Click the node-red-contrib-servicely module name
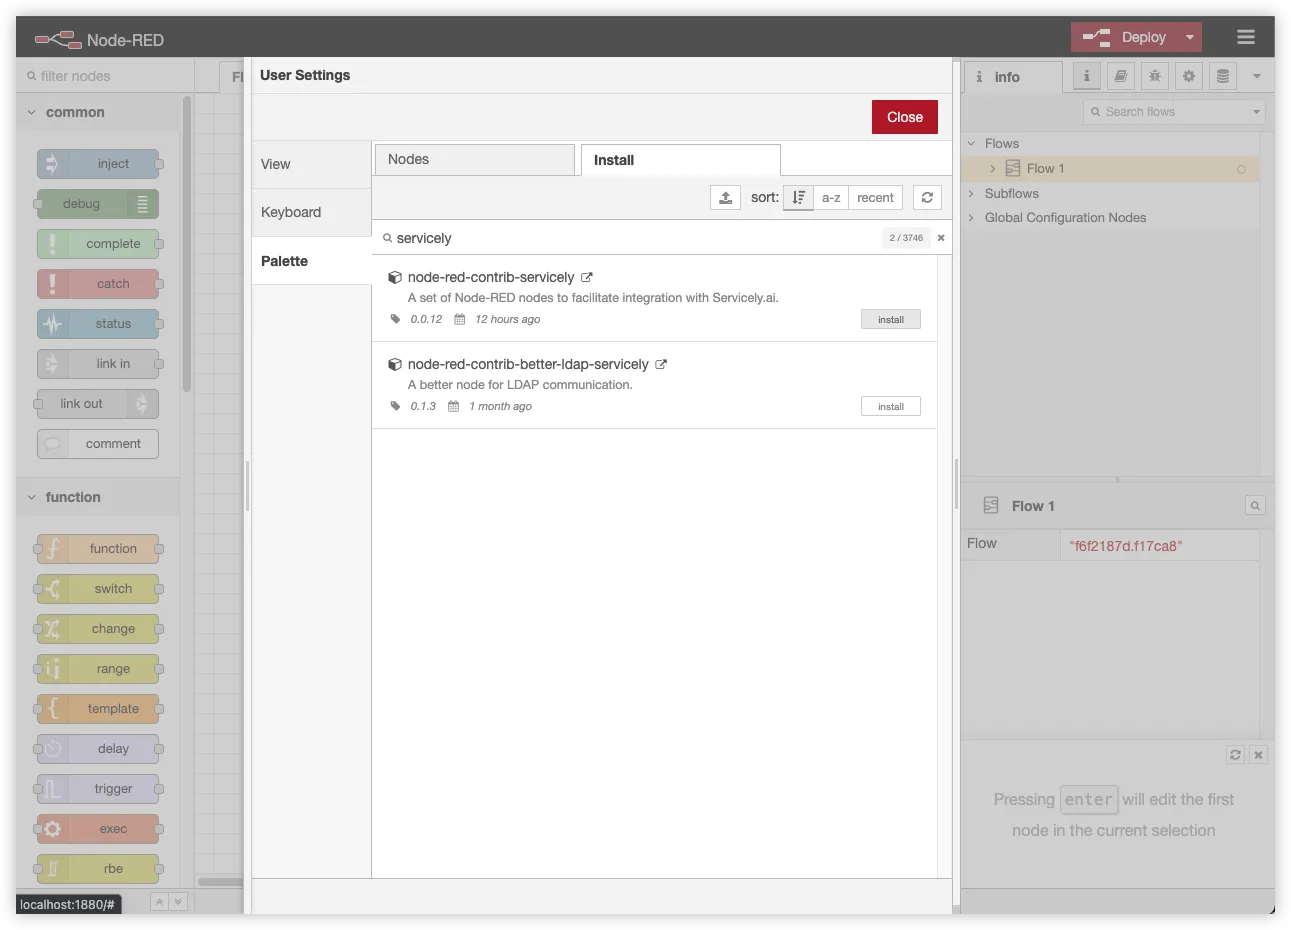 pos(491,277)
